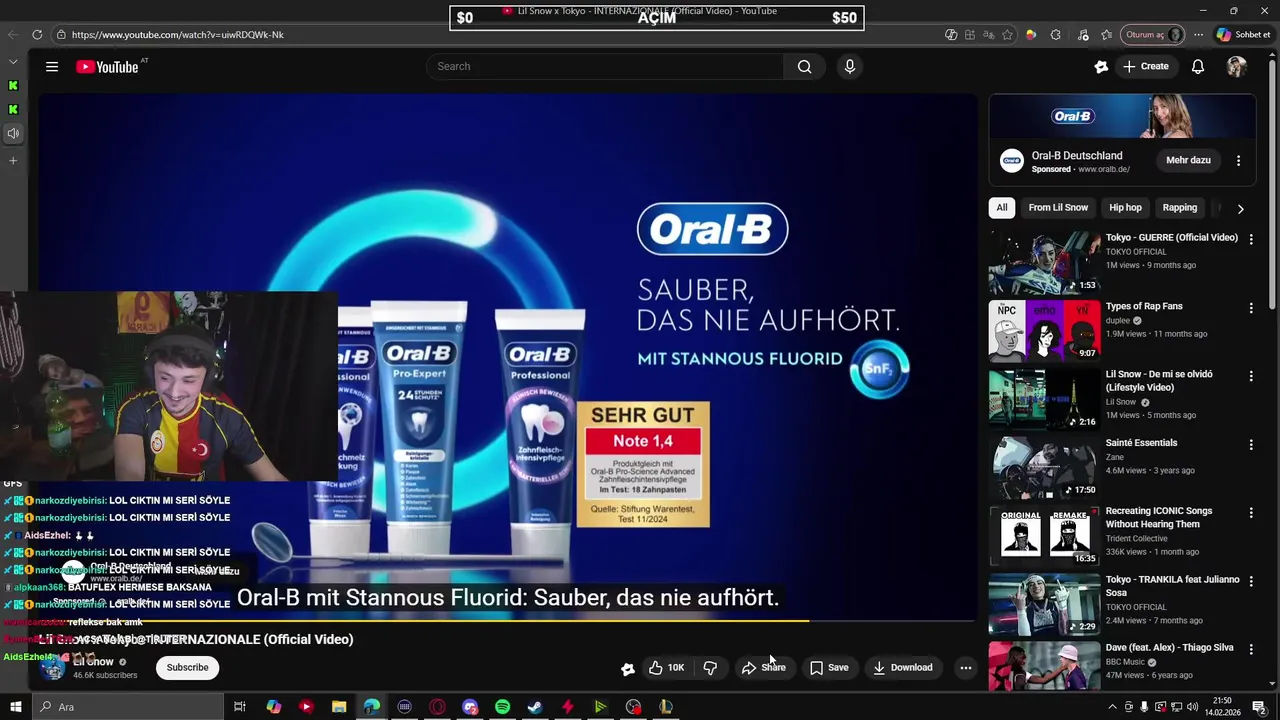1280x720 pixels.
Task: Open Recreating ICONIC Songs video title
Action: click(x=1159, y=517)
